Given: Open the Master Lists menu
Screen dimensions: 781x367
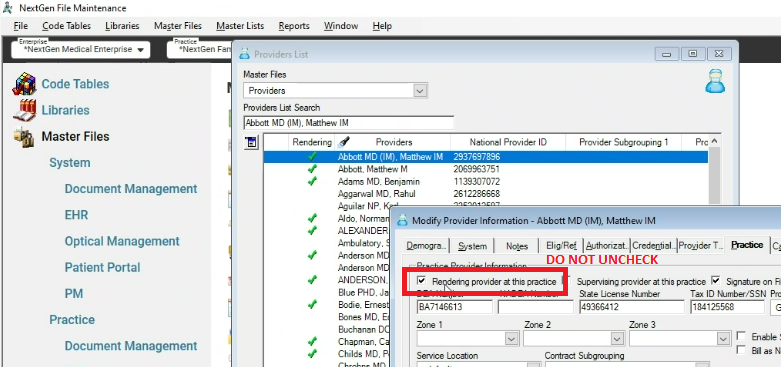Looking at the screenshot, I should point(240,26).
